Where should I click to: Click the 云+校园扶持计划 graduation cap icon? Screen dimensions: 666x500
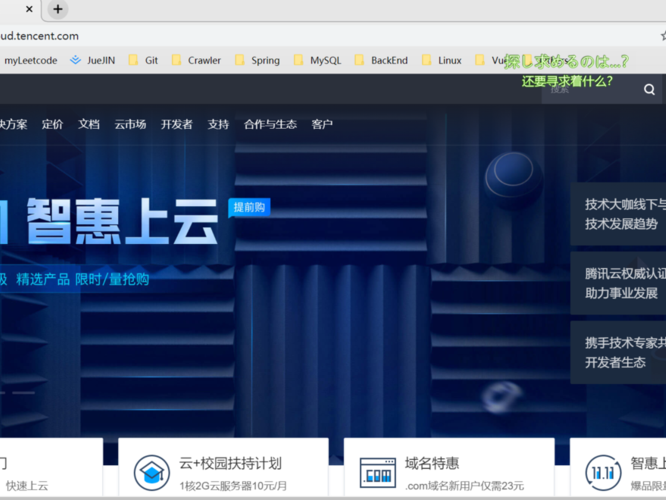[x=152, y=472]
